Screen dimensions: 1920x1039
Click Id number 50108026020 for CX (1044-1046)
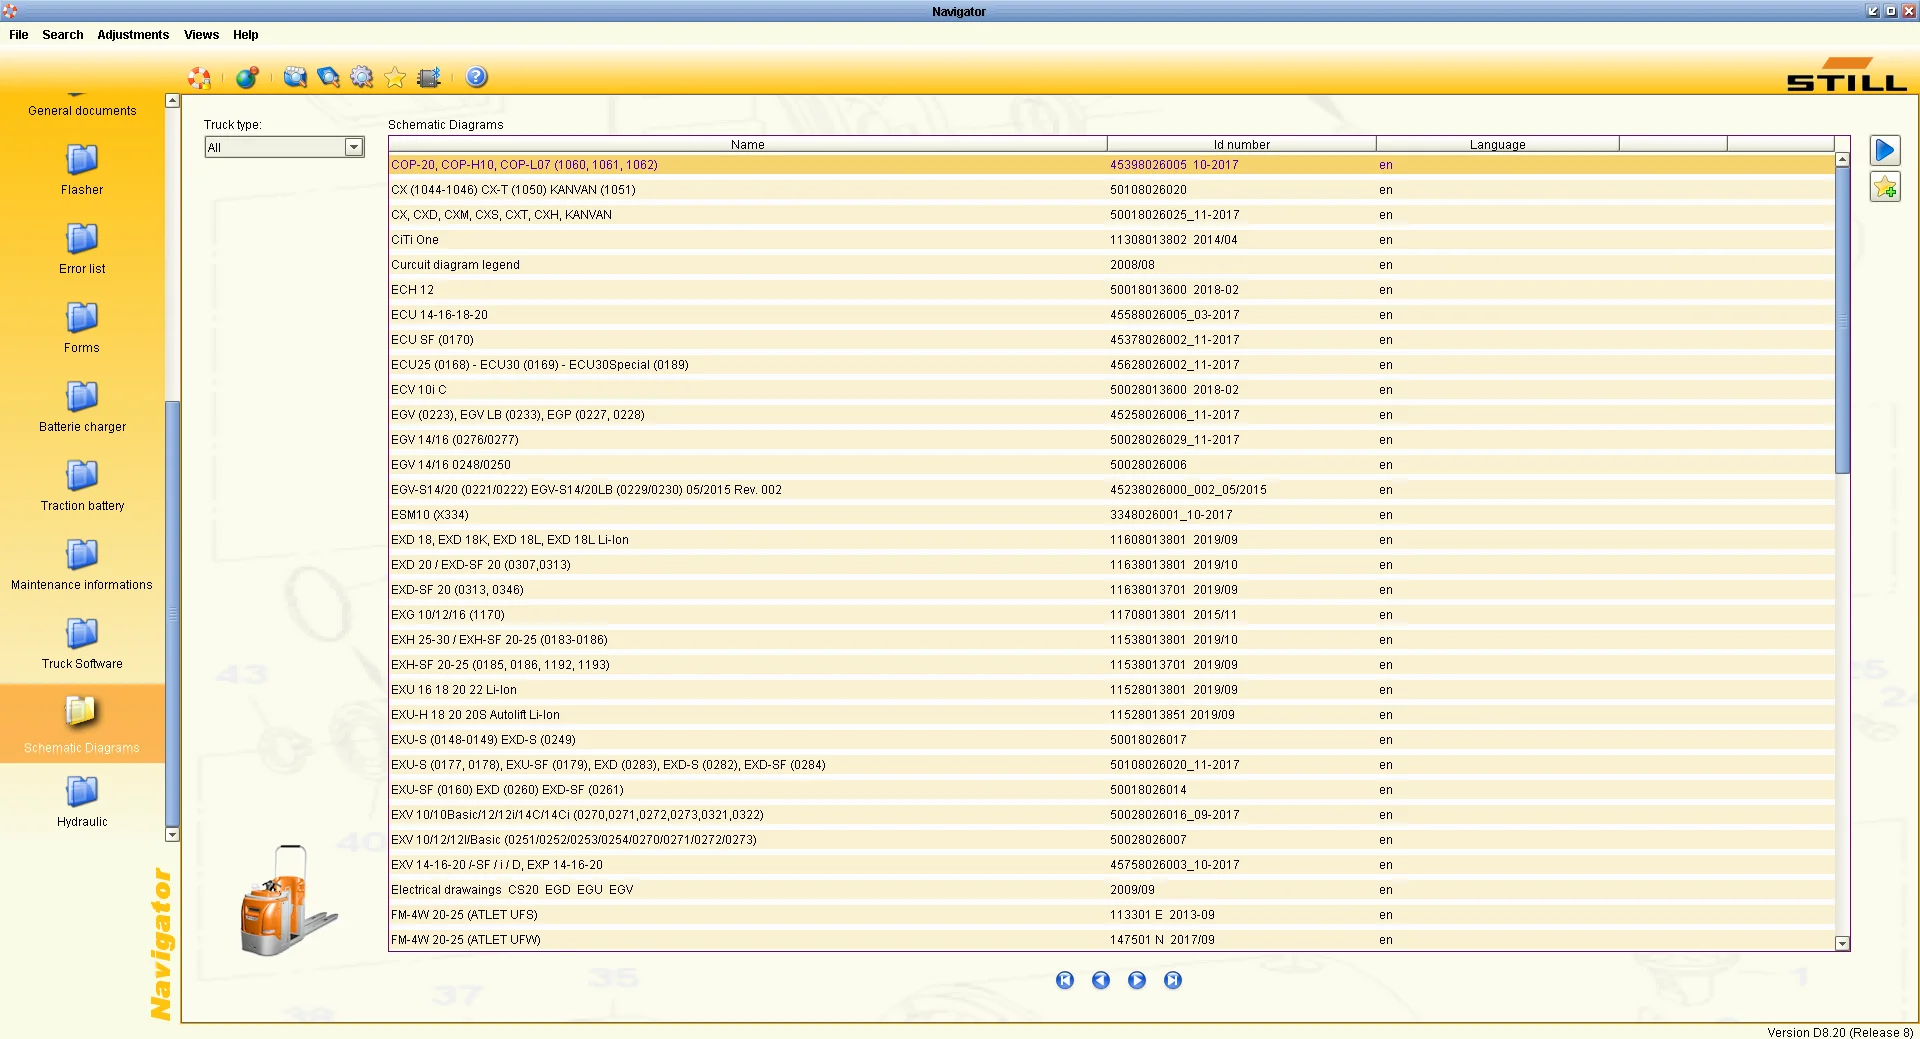click(x=1148, y=190)
